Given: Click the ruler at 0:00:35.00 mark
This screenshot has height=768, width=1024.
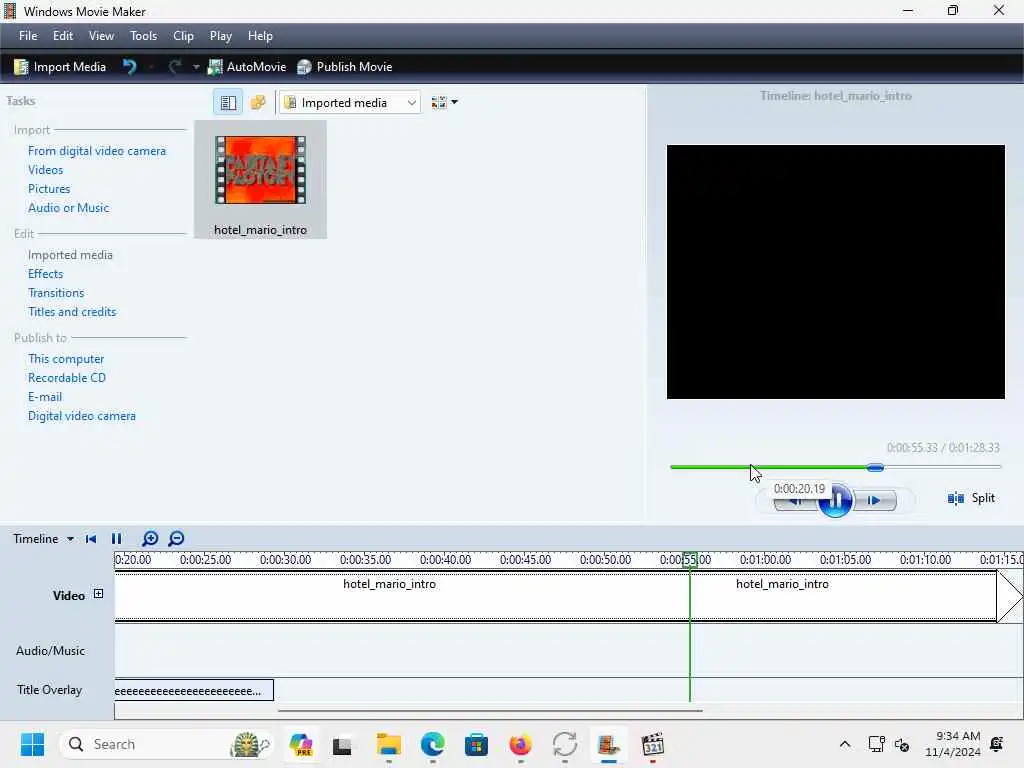Looking at the screenshot, I should tap(365, 560).
